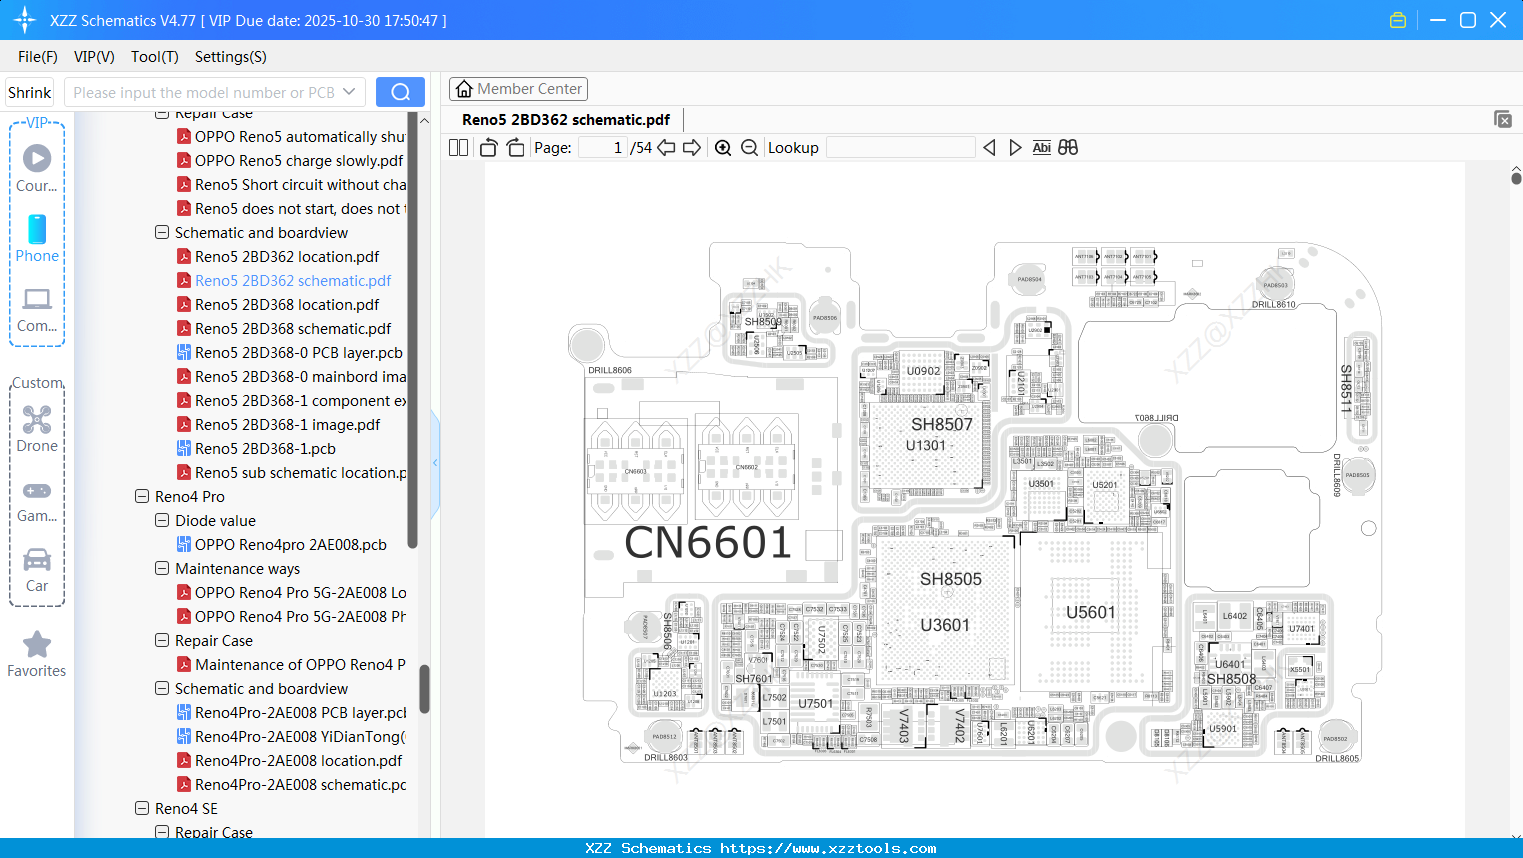This screenshot has height=858, width=1523.
Task: Open full-text search with the binoculars icon
Action: [x=1068, y=147]
